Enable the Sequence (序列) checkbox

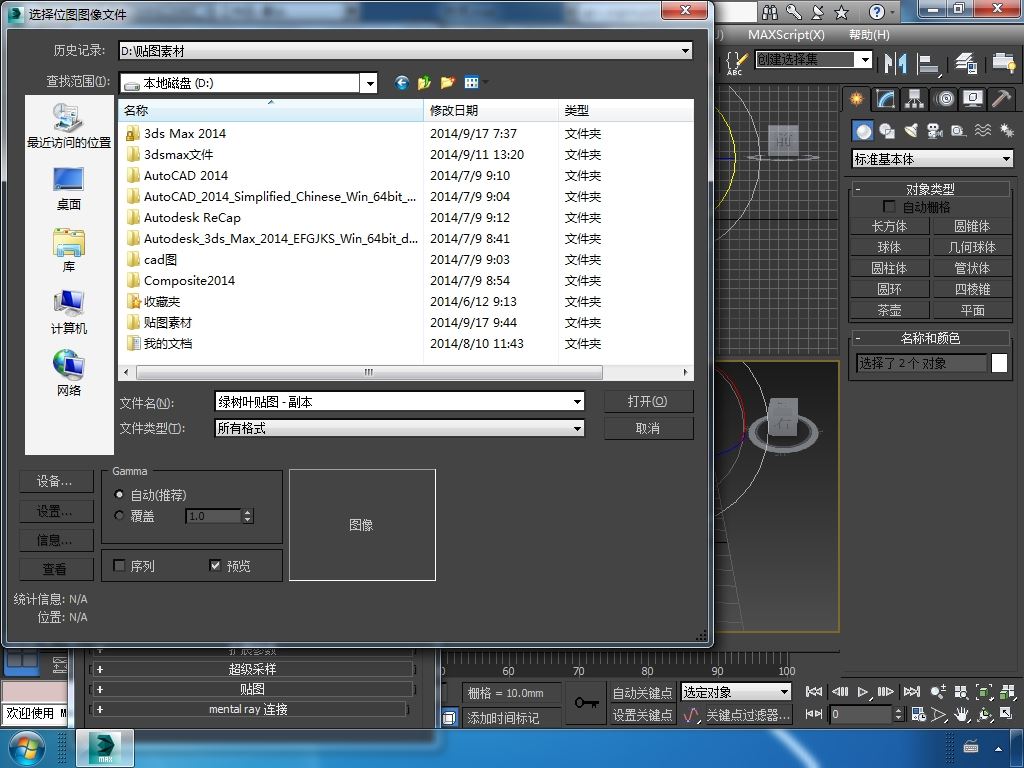point(119,566)
